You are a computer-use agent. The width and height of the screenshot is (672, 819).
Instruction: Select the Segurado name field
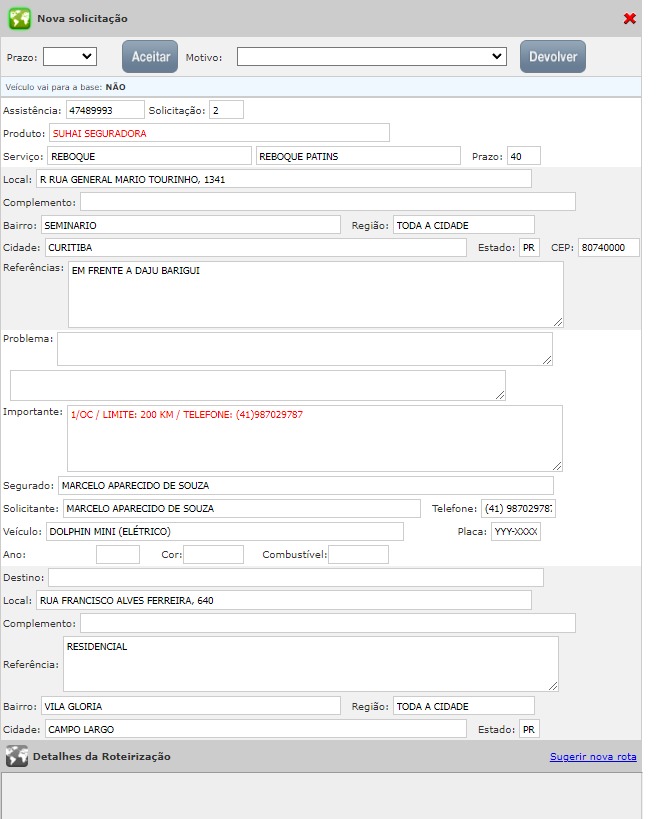[305, 486]
